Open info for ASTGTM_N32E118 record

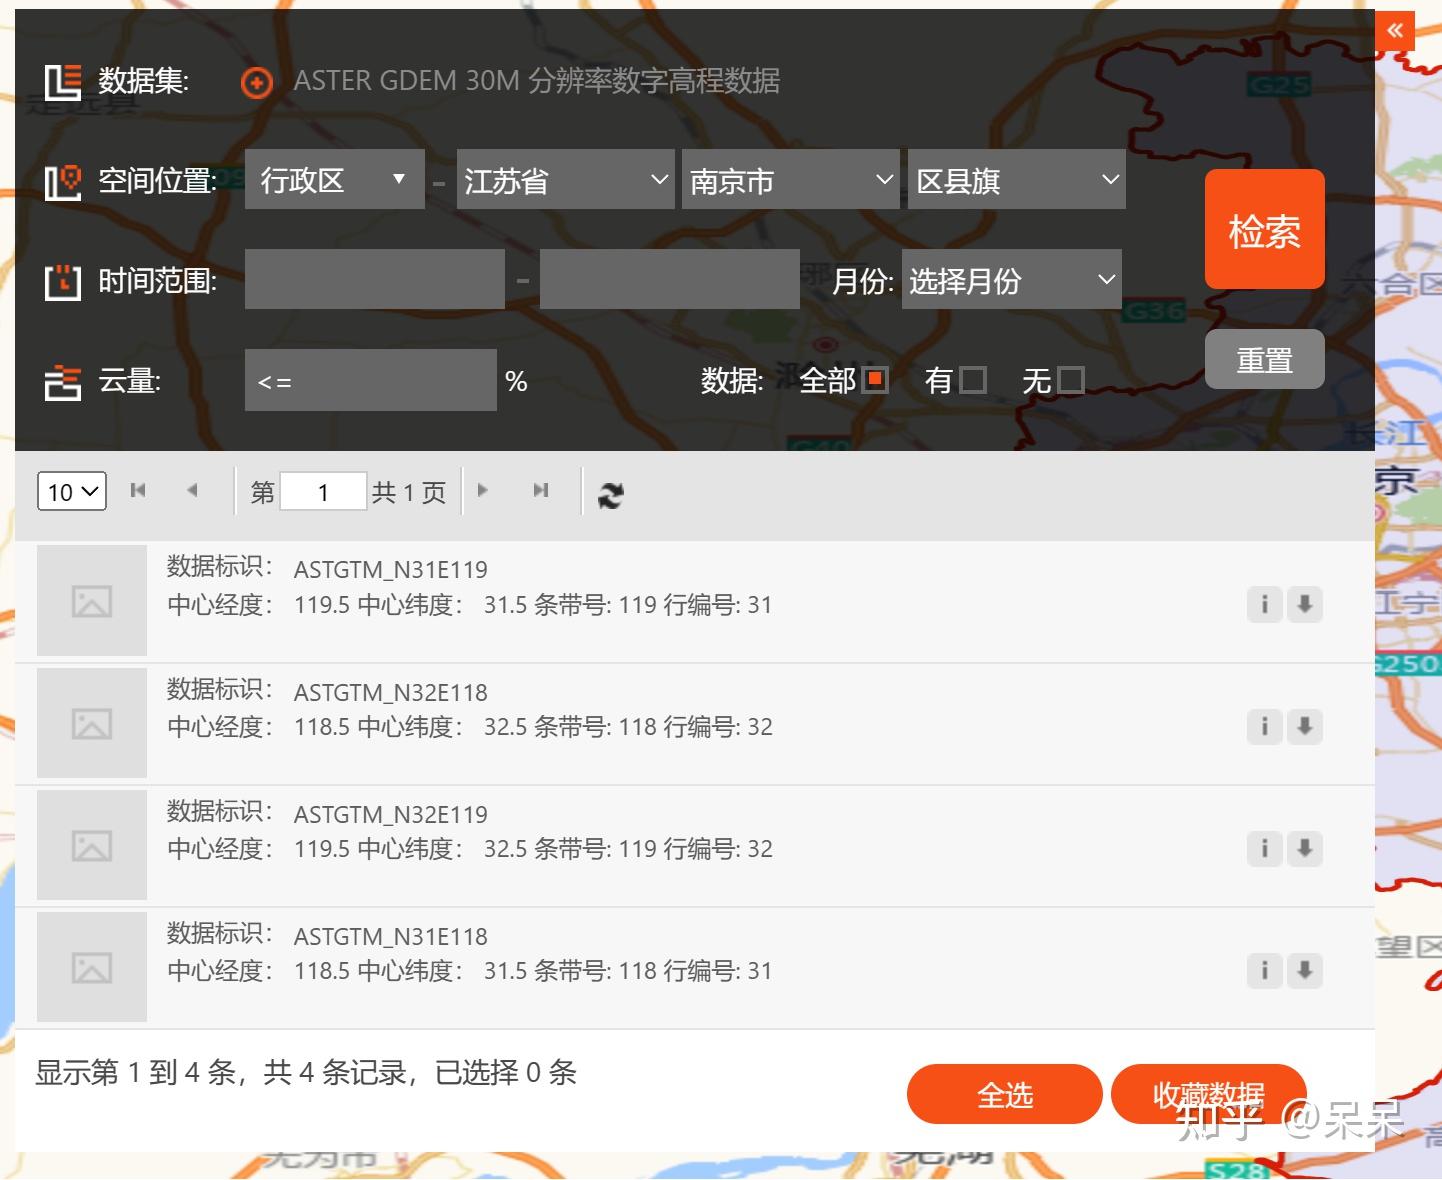click(1264, 727)
